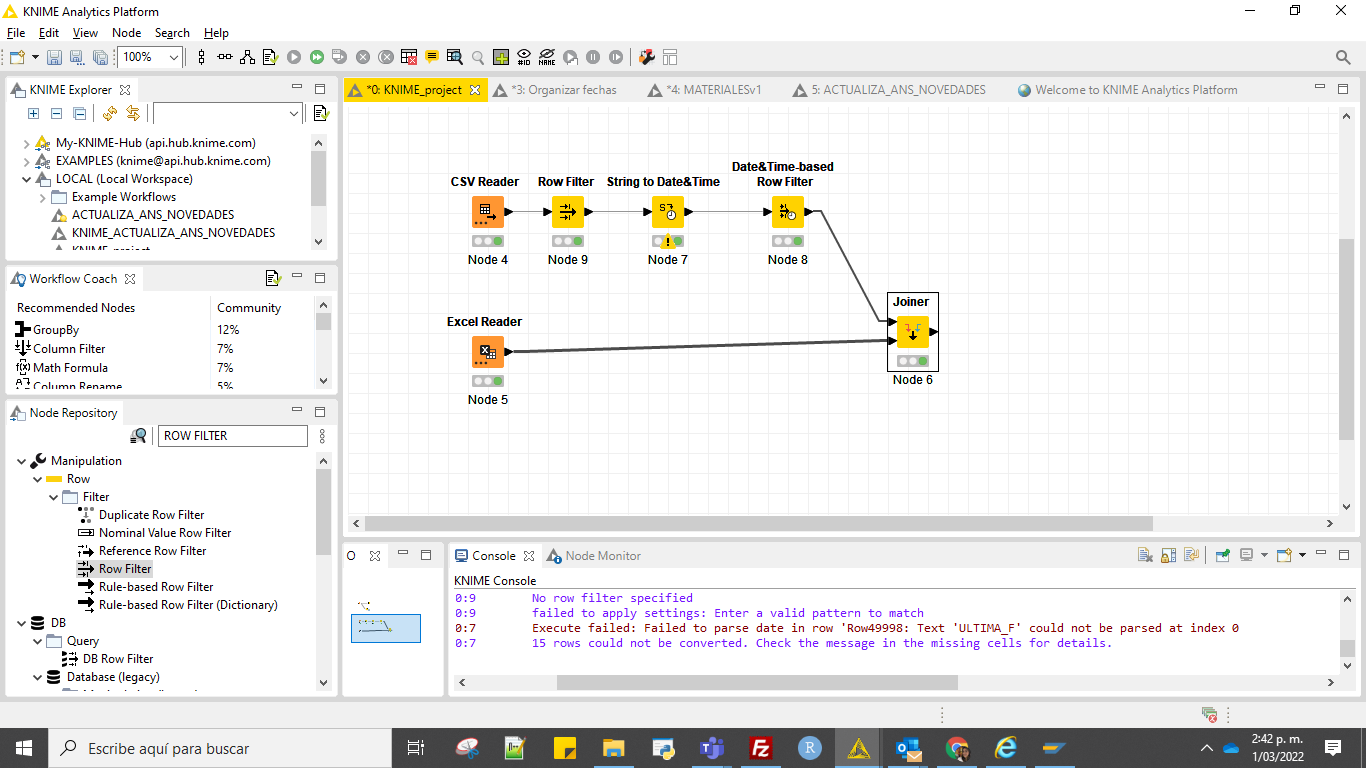This screenshot has height=768, width=1366.
Task: Open the New workflow dropdown arrow
Action: 35,58
